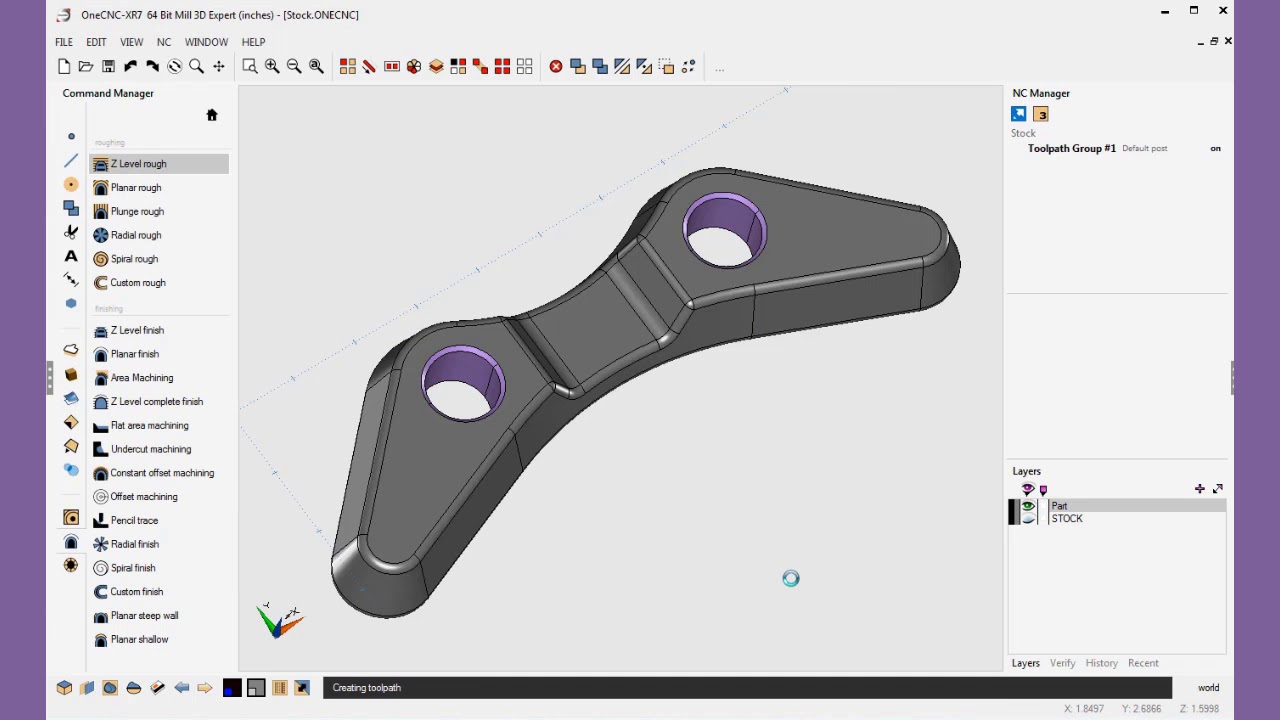Click the New file icon

point(64,67)
